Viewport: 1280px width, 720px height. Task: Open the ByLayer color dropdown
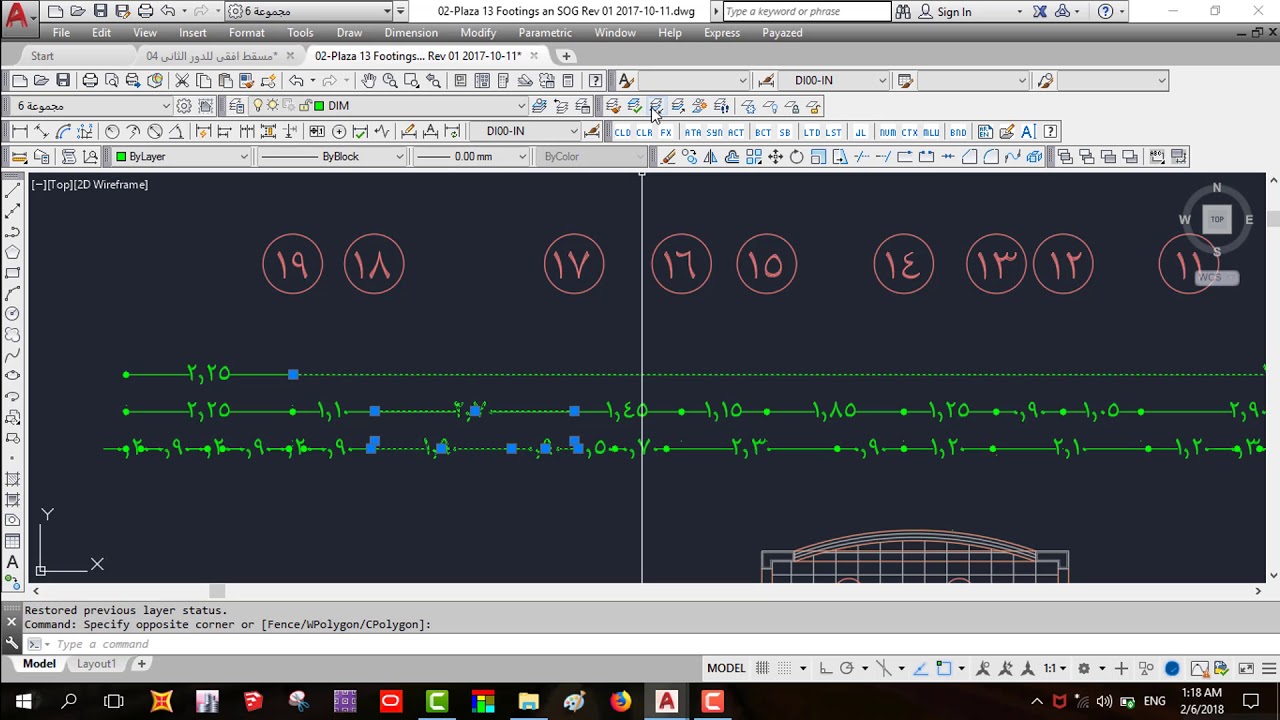pyautogui.click(x=181, y=156)
